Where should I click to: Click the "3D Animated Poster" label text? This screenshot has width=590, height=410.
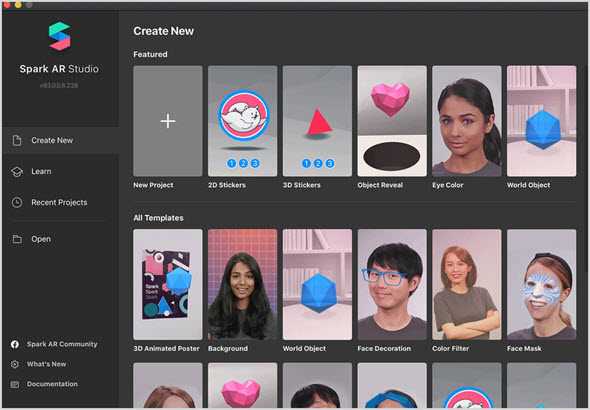pos(166,349)
